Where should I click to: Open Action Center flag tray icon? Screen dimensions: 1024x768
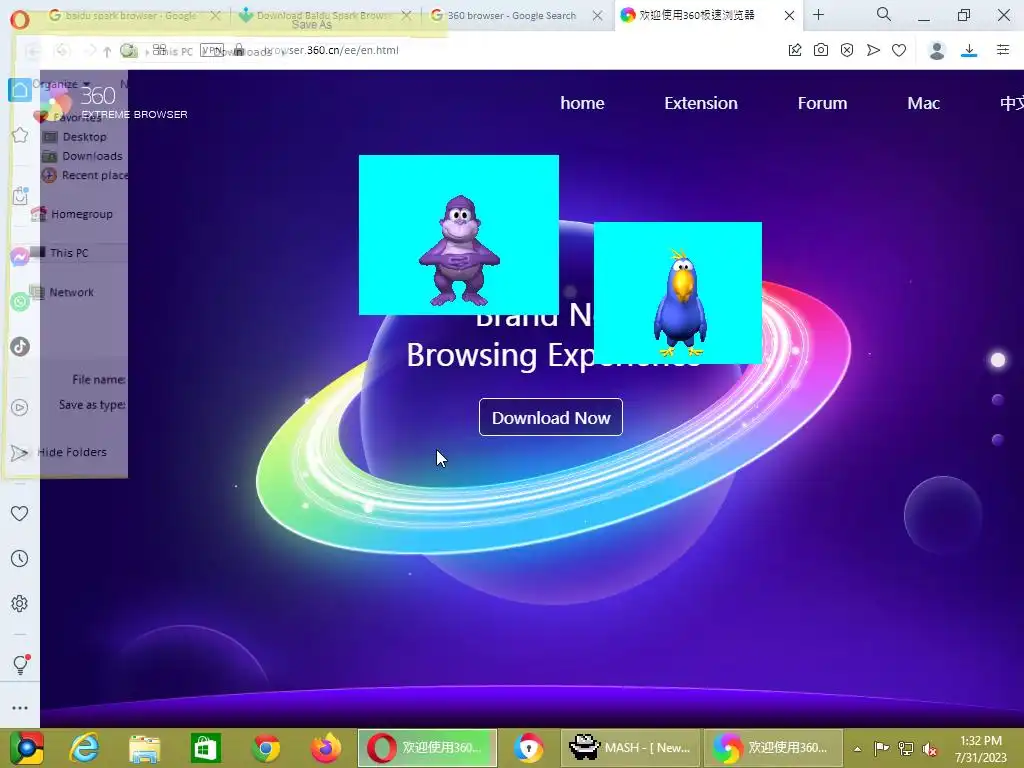(881, 748)
